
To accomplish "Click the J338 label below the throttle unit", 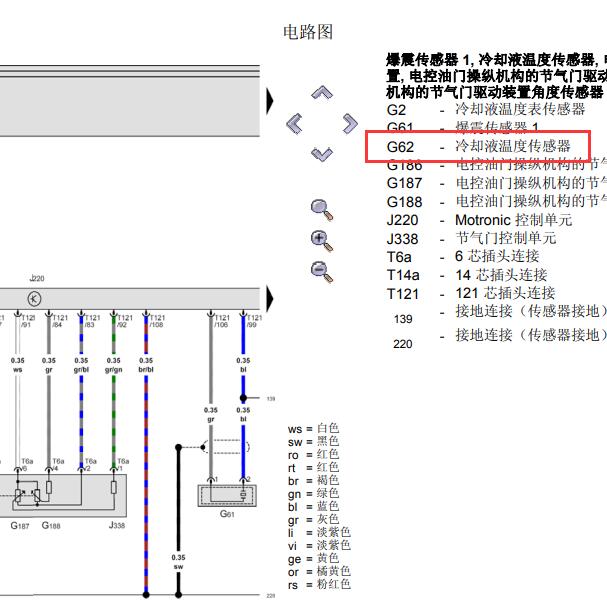I will [117, 525].
